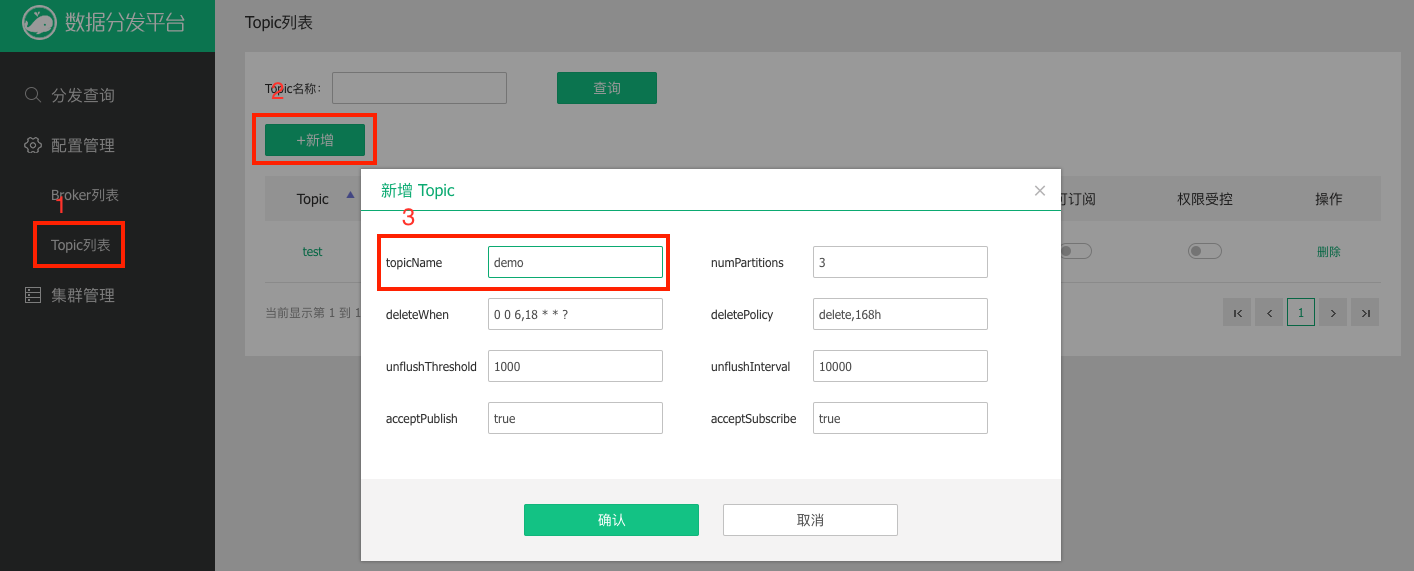
Task: Open 分发查询 with the magnifier icon
Action: [x=33, y=95]
